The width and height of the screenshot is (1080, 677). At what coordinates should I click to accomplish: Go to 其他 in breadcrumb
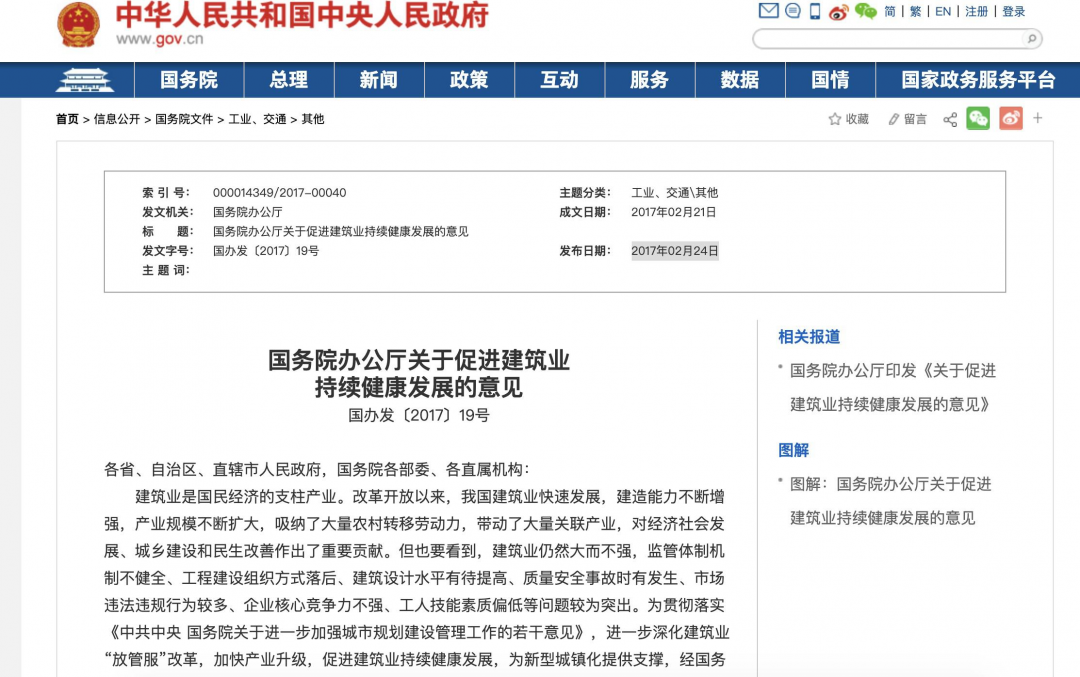click(313, 119)
